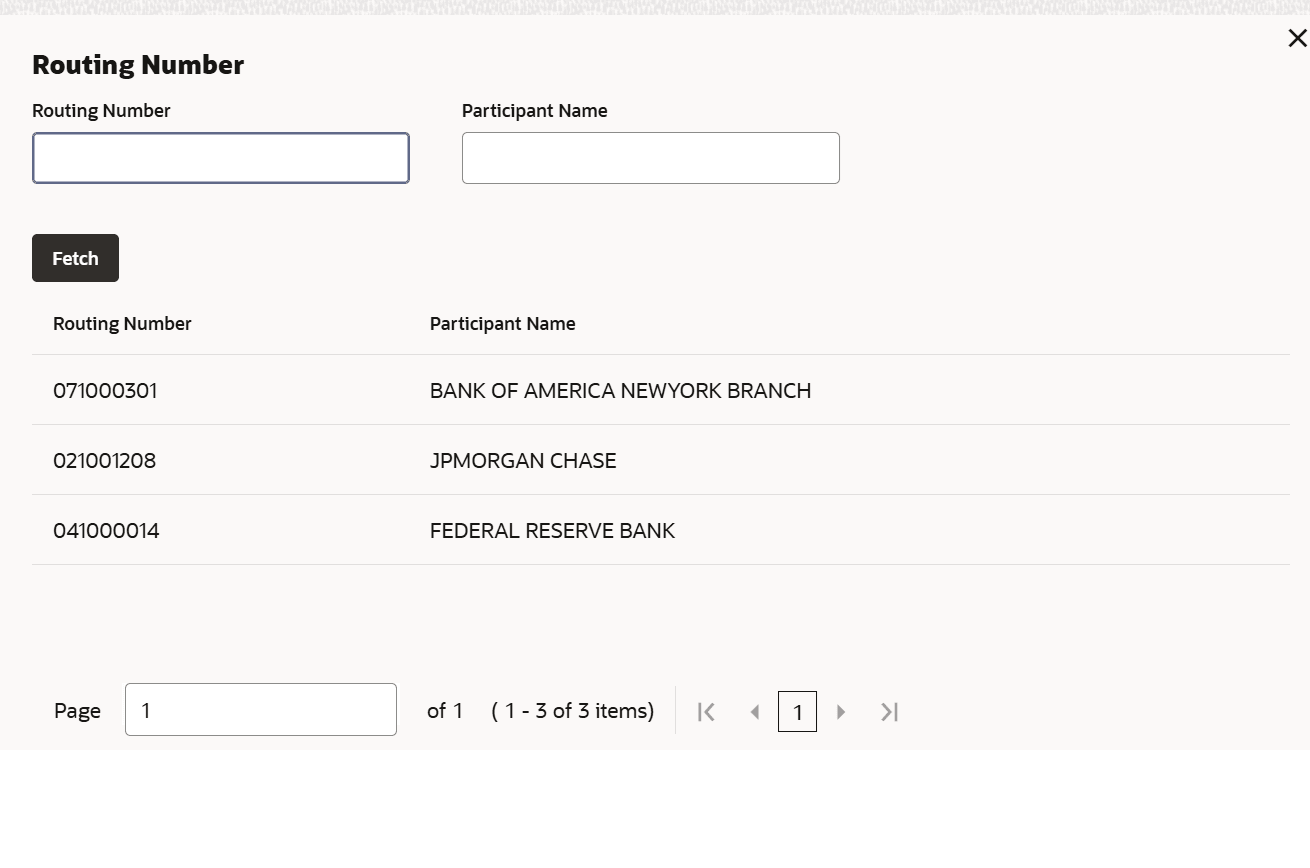Click the Routing Number dialog title
The height and width of the screenshot is (868, 1310).
pos(138,65)
